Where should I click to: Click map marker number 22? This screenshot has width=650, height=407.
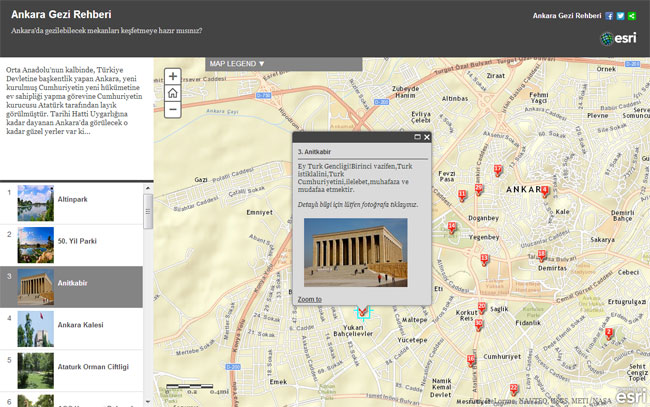click(x=514, y=388)
